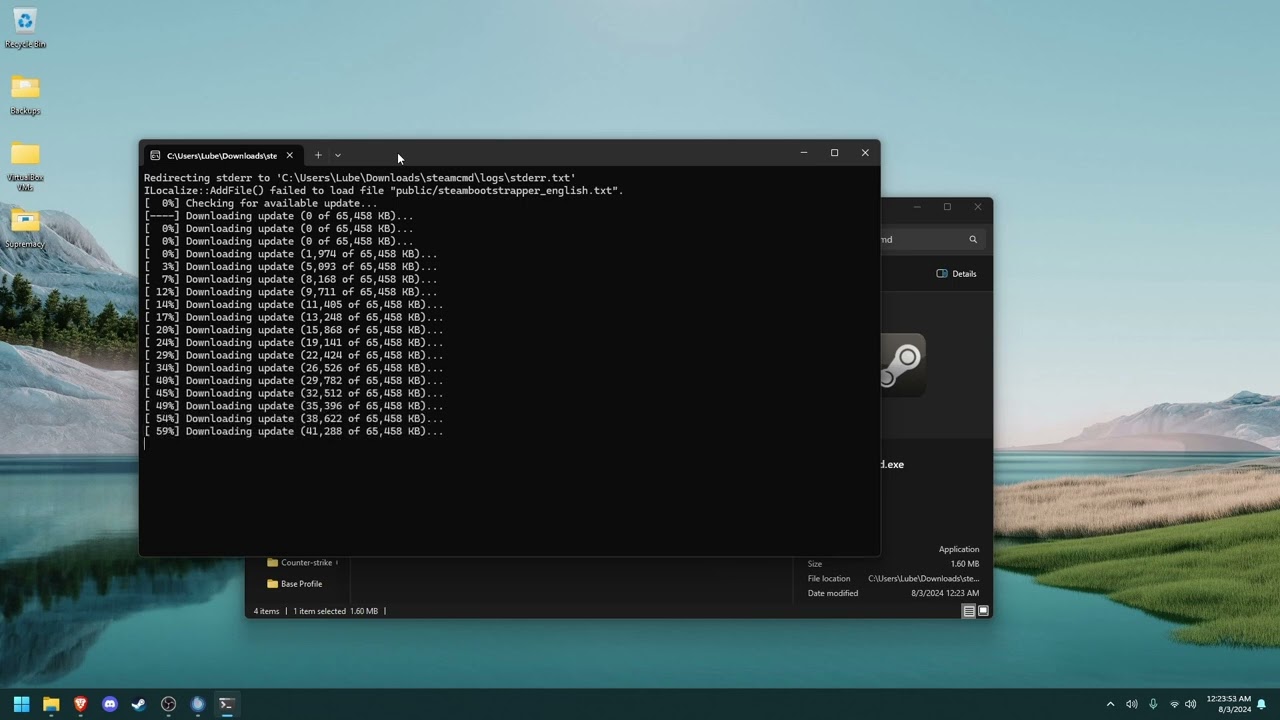Open the Recycle Bin desktop icon
The height and width of the screenshot is (720, 1280).
coord(25,28)
